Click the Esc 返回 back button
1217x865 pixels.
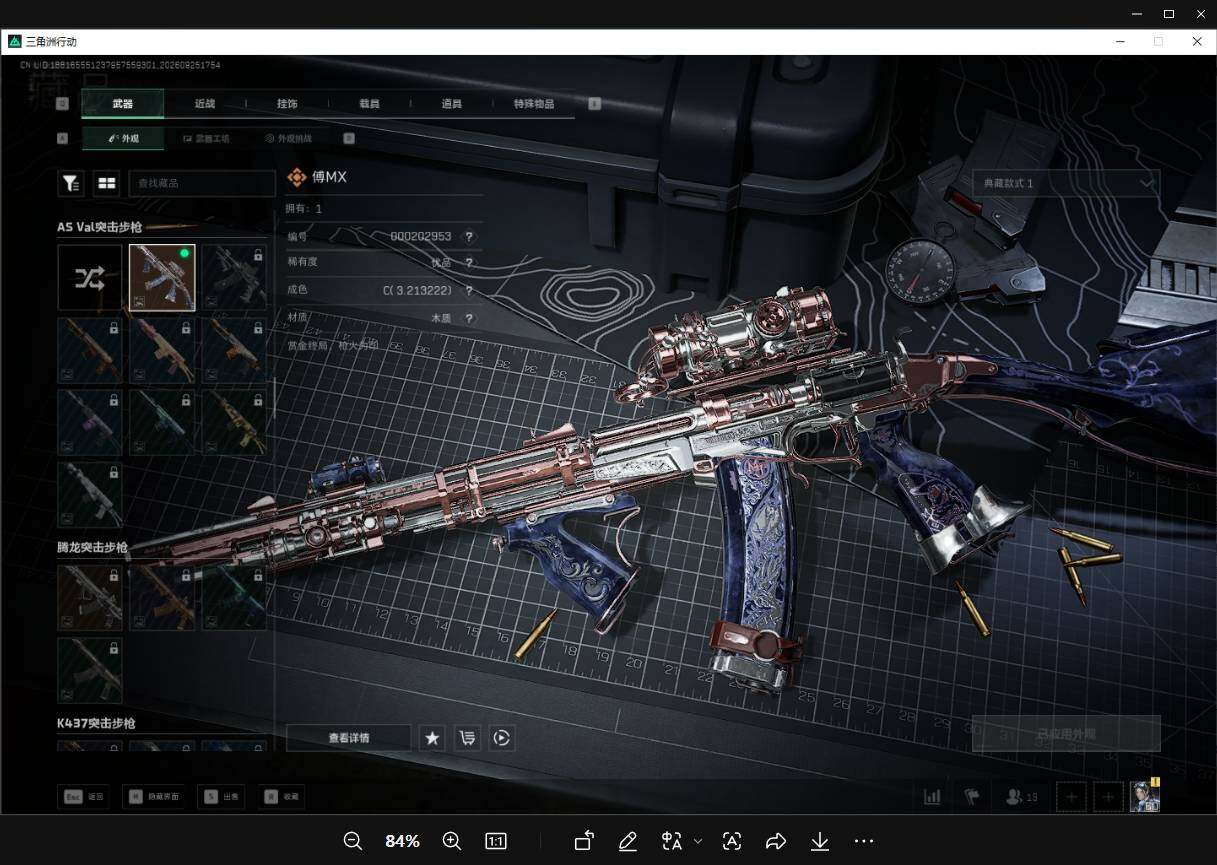(84, 797)
